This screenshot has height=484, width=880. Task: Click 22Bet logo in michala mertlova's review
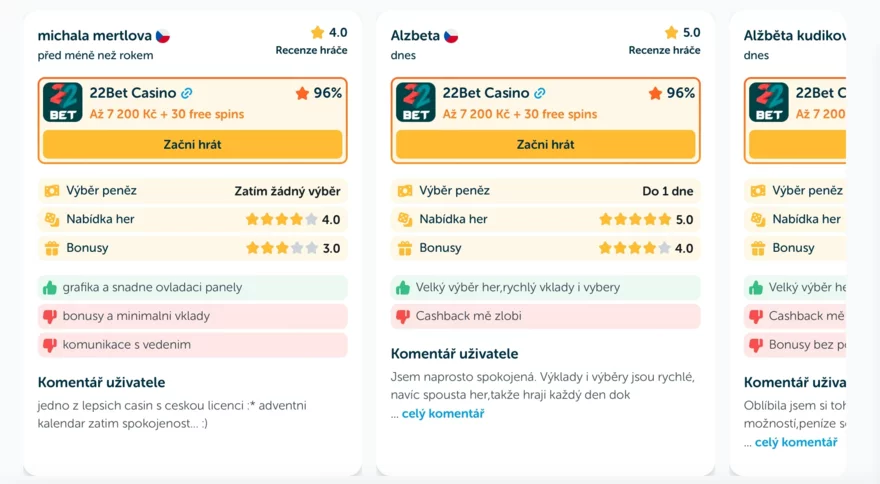click(x=62, y=102)
